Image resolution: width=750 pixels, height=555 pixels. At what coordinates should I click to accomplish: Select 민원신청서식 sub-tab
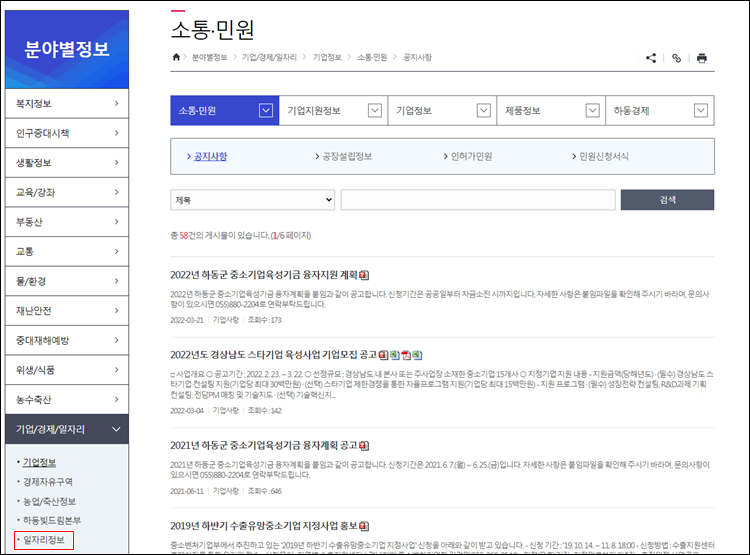click(x=604, y=156)
